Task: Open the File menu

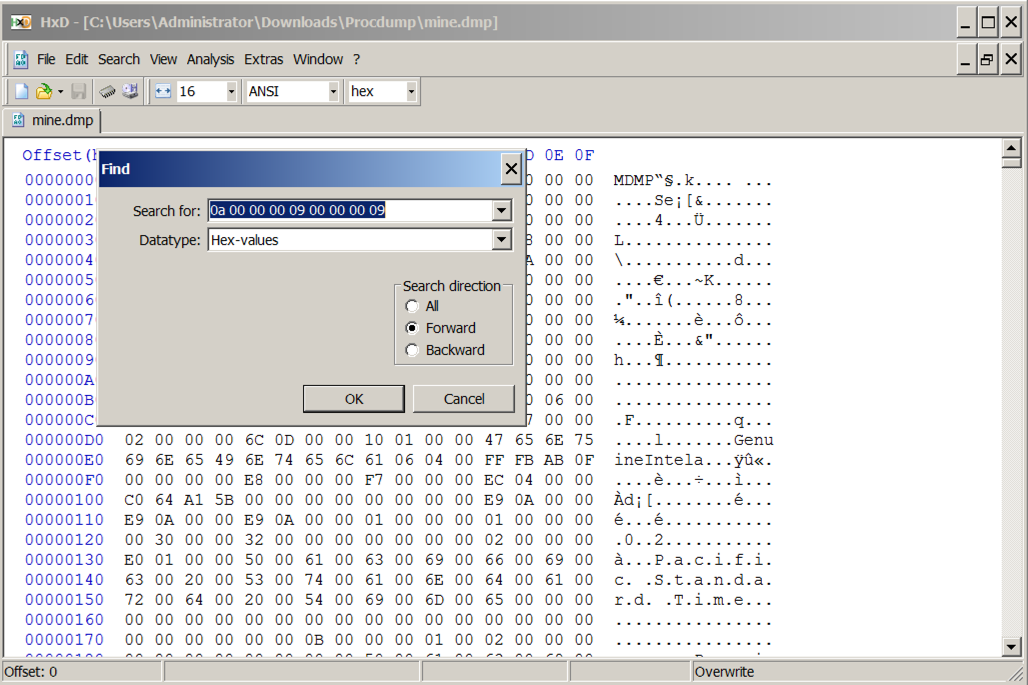Action: [x=46, y=60]
